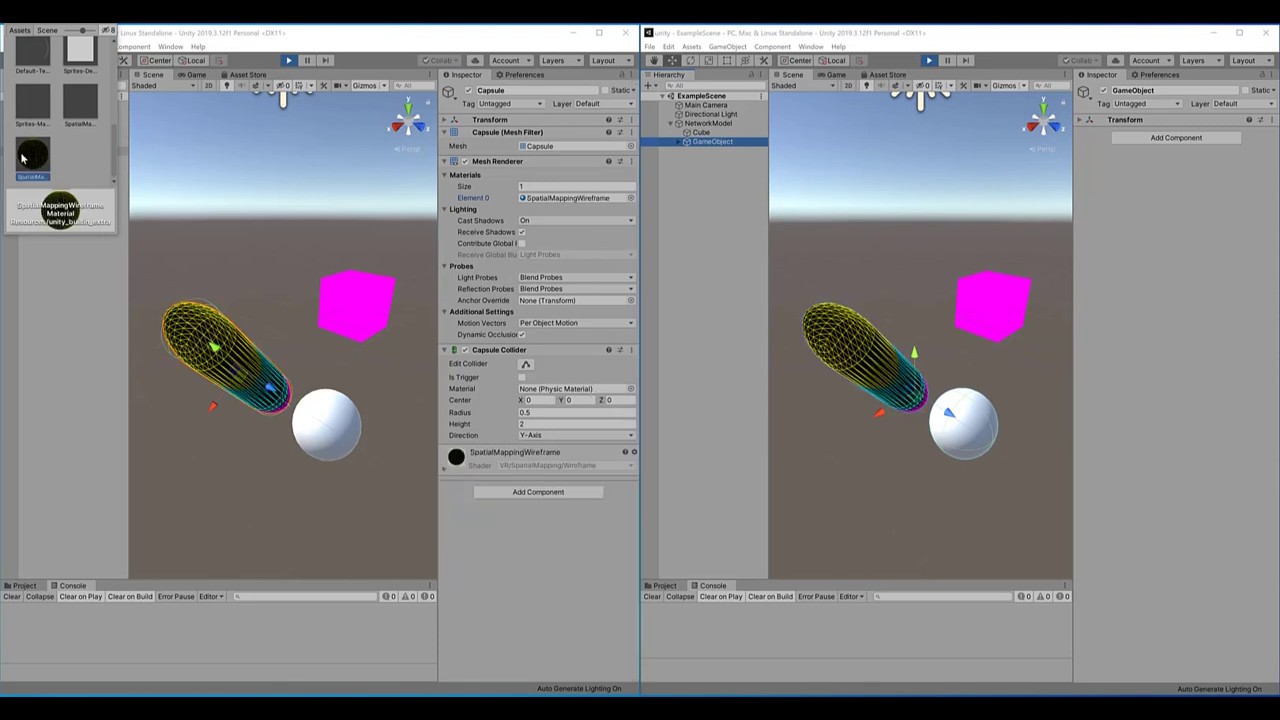Click the Assets thumbnail size slider

(x=82, y=30)
